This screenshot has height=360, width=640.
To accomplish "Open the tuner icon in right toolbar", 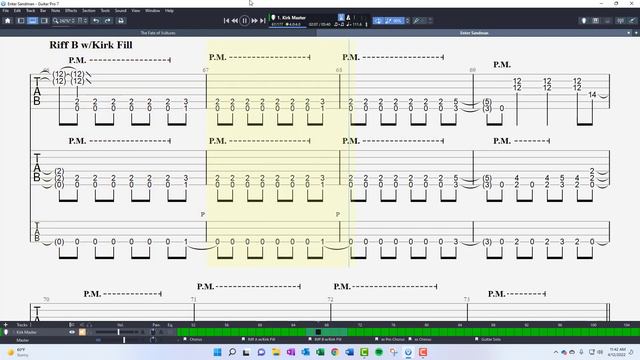I will coord(620,21).
